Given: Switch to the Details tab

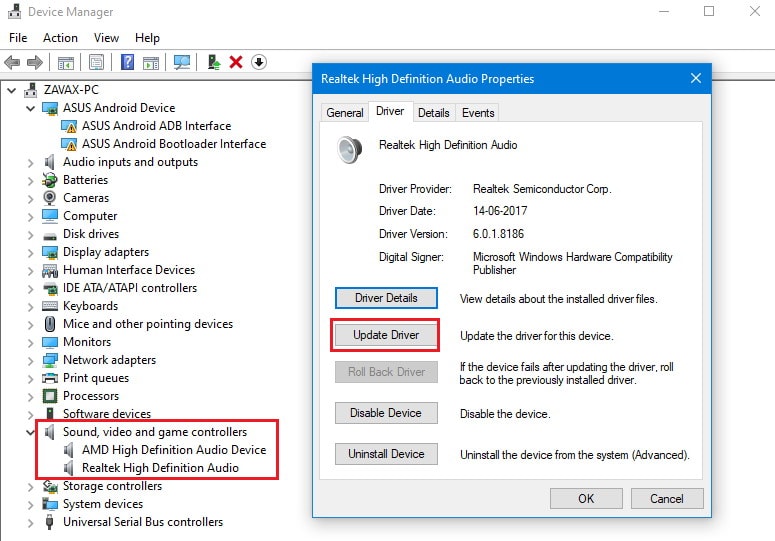Looking at the screenshot, I should click(433, 113).
